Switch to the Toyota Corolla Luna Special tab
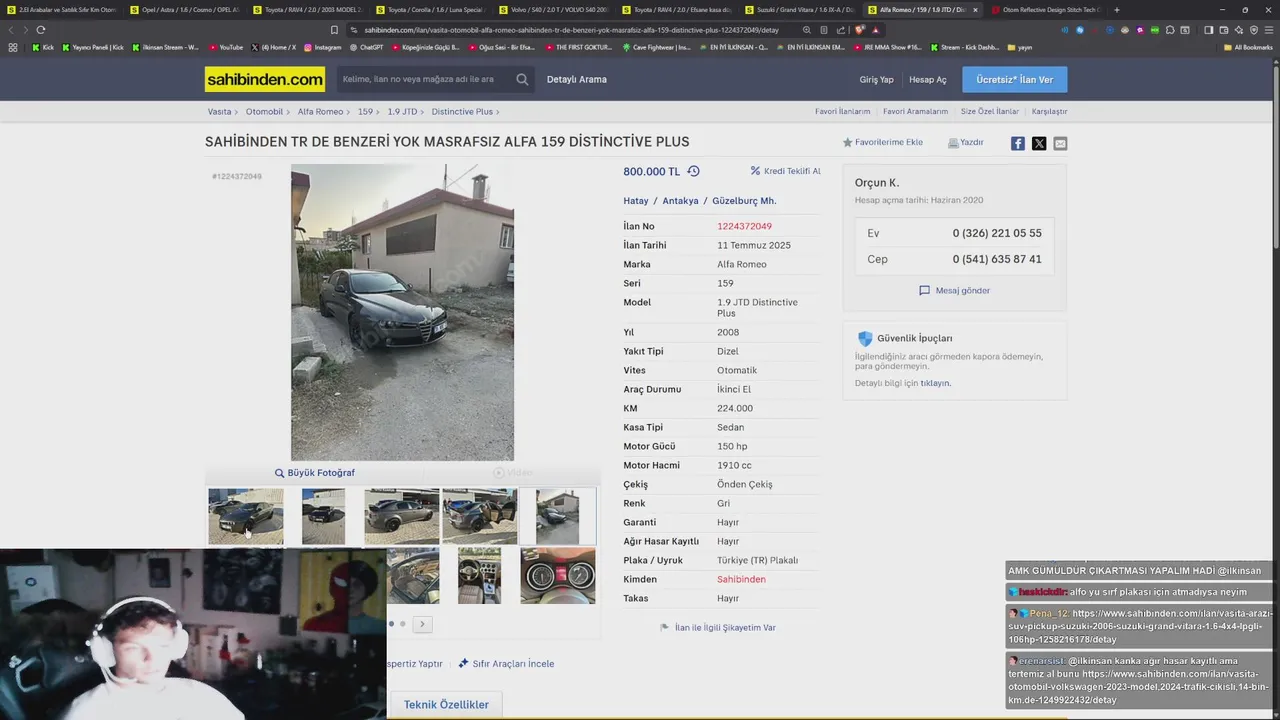 click(x=431, y=10)
